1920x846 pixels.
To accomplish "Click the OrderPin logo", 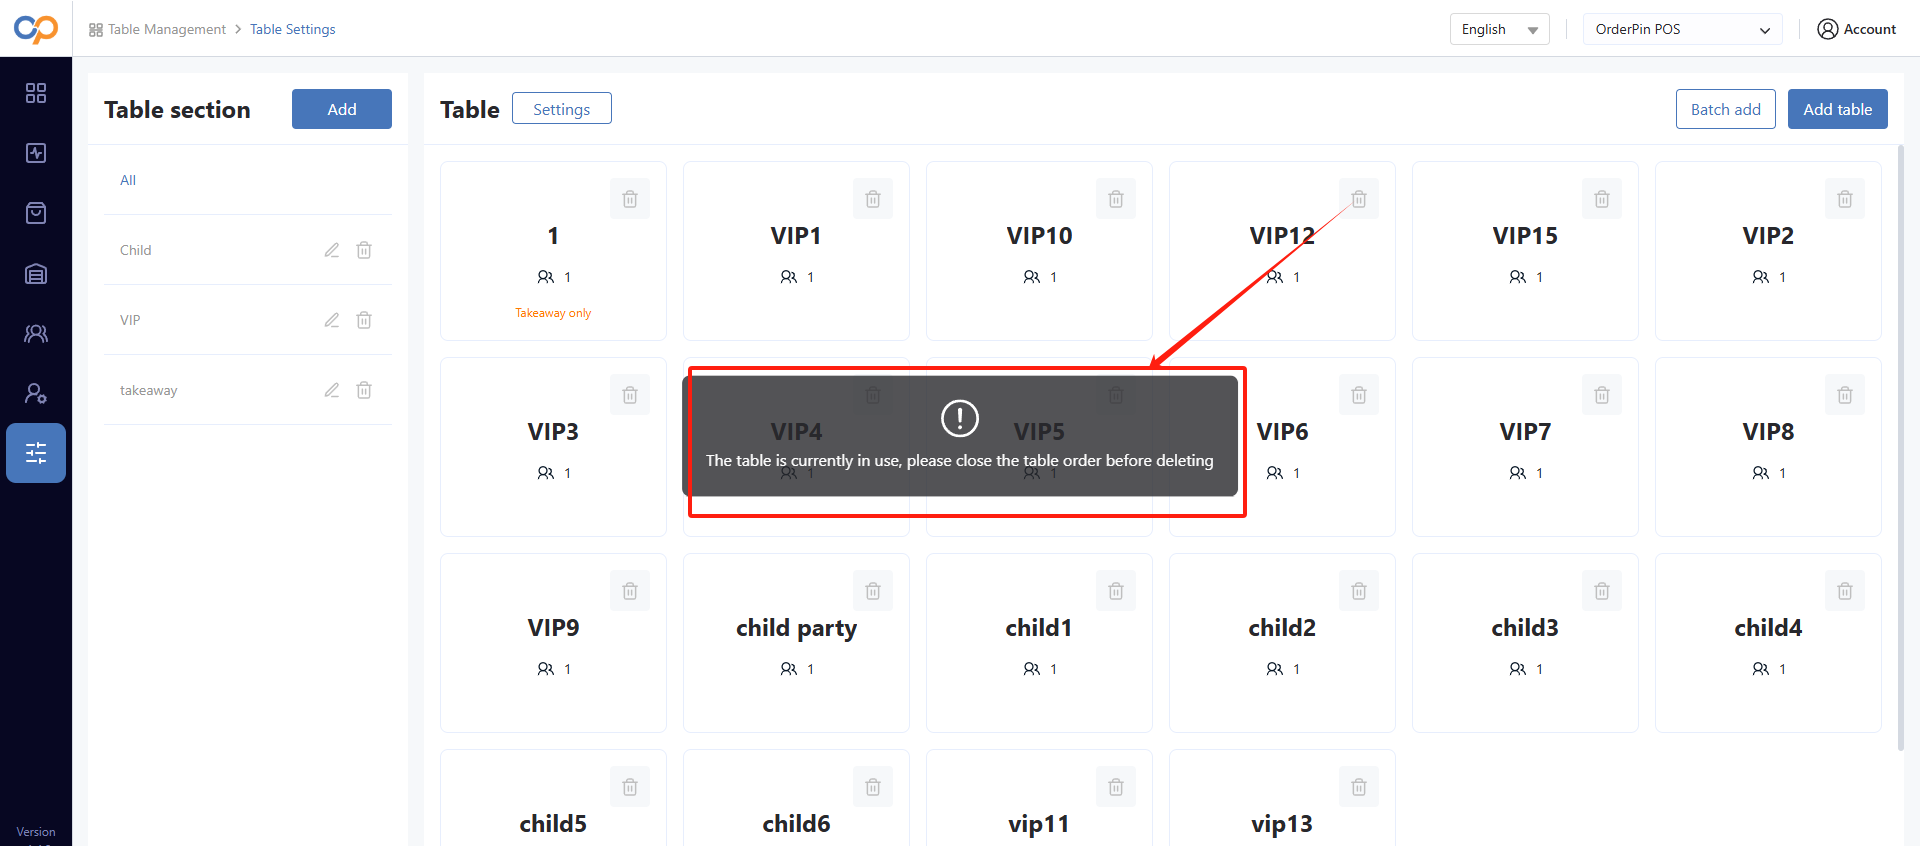I will coord(36,29).
